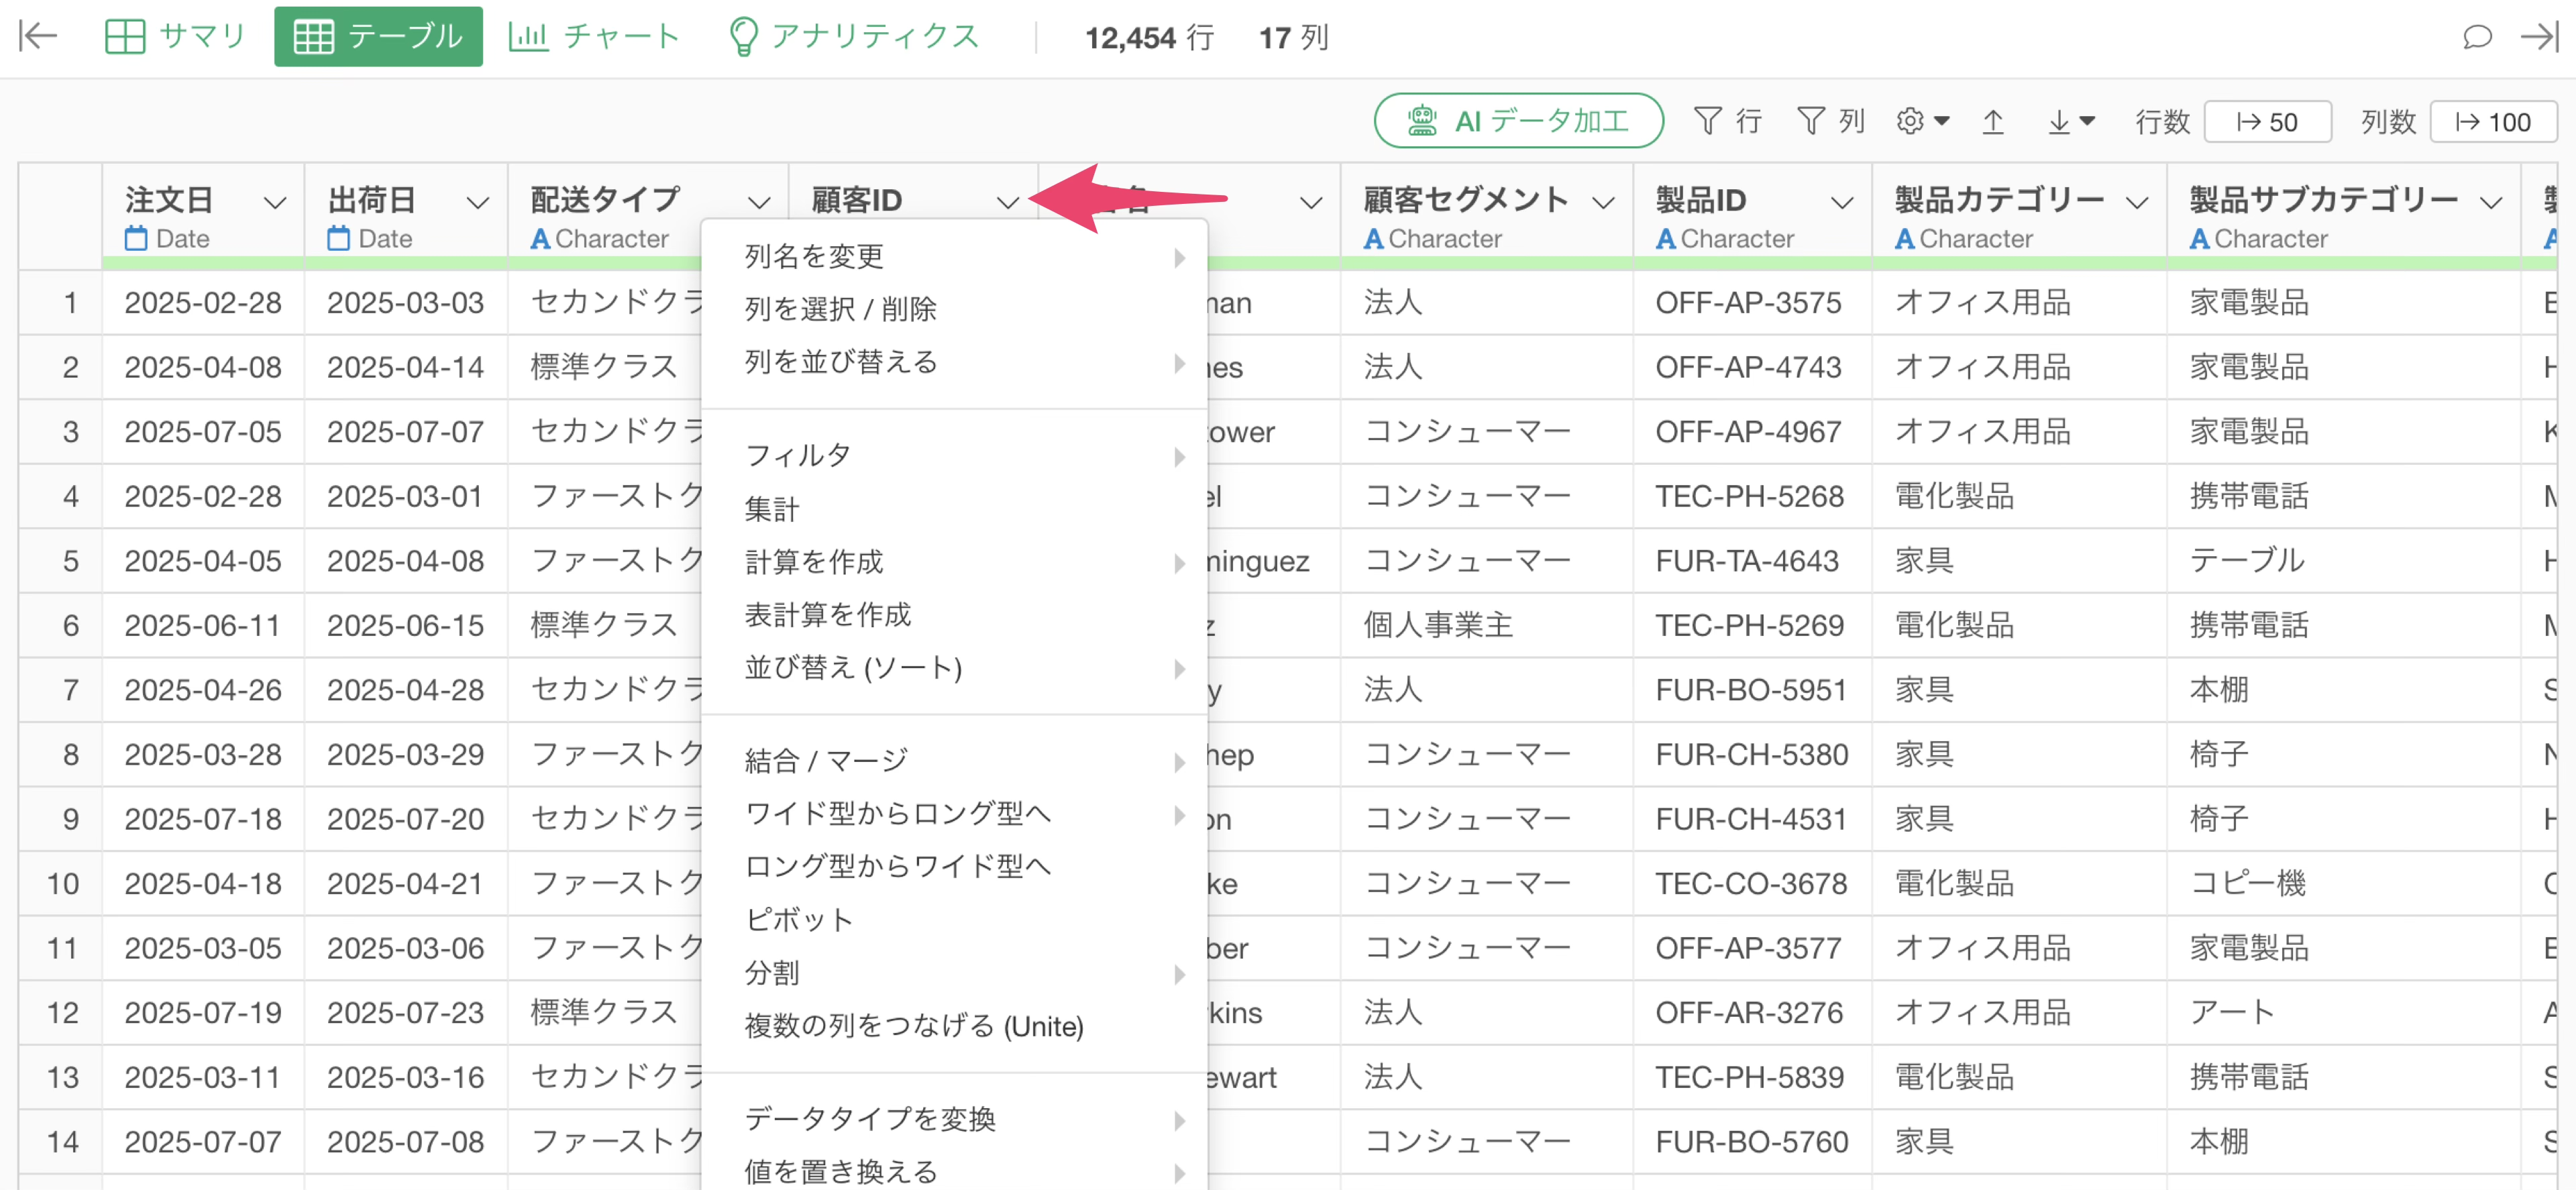
Task: Open ワイド型からロング型へ submenu
Action: 955,814
